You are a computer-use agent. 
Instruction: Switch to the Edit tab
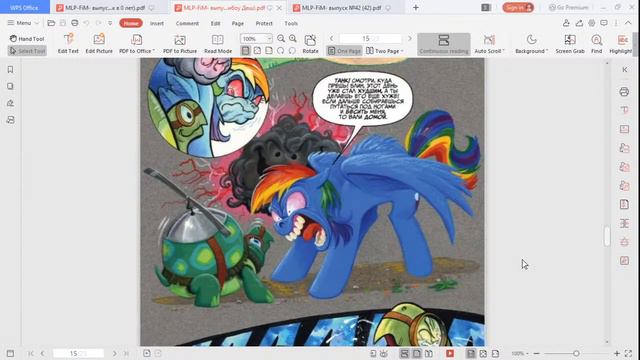(216, 23)
